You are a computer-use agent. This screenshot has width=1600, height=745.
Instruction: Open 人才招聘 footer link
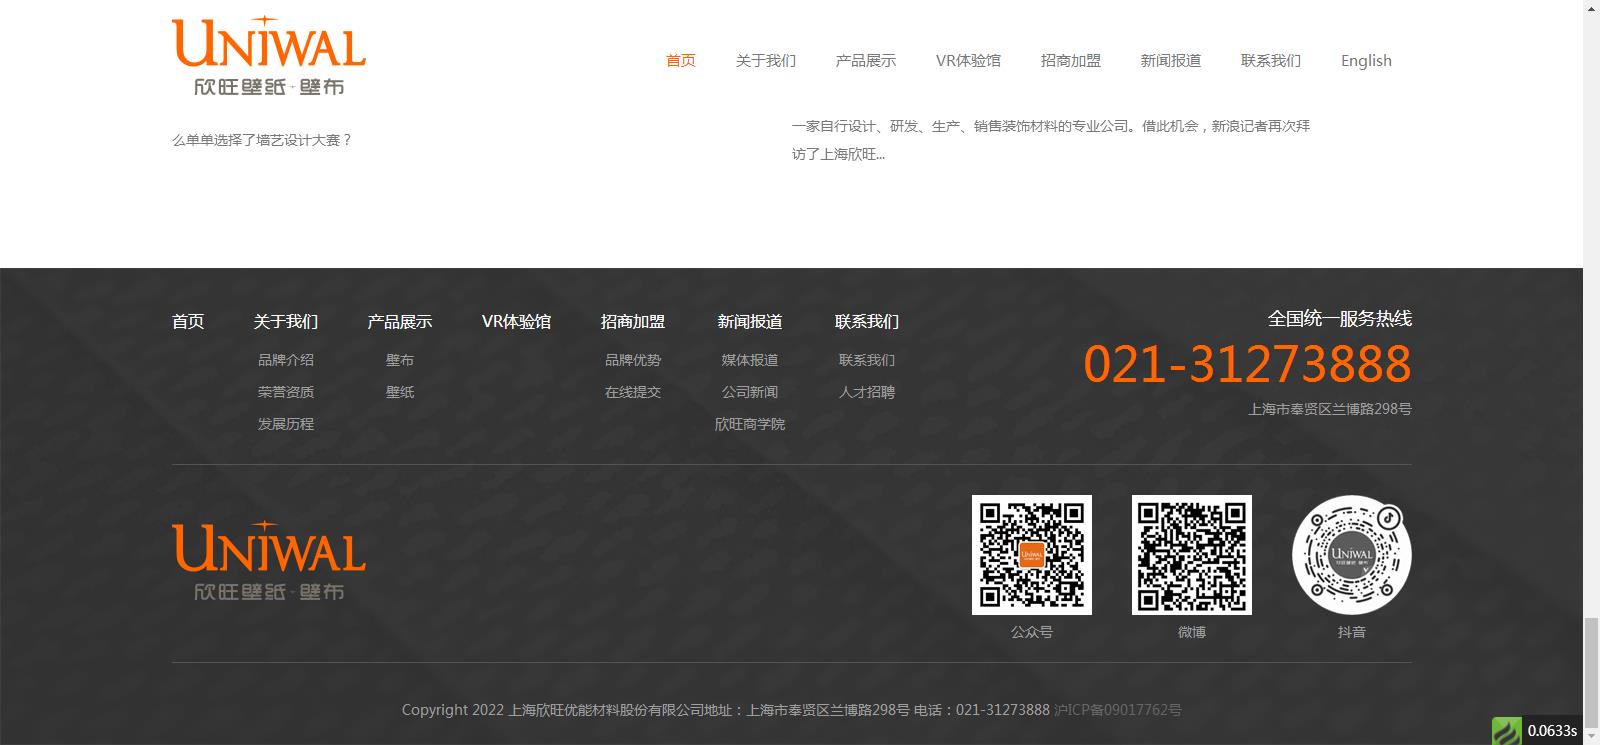click(866, 392)
